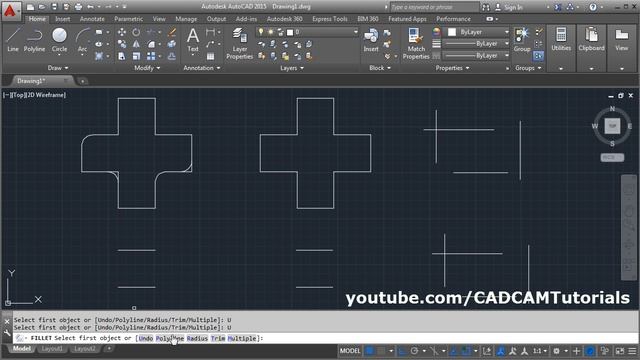Toggle layer on/off lightbulb icon

pyautogui.click(x=260, y=32)
